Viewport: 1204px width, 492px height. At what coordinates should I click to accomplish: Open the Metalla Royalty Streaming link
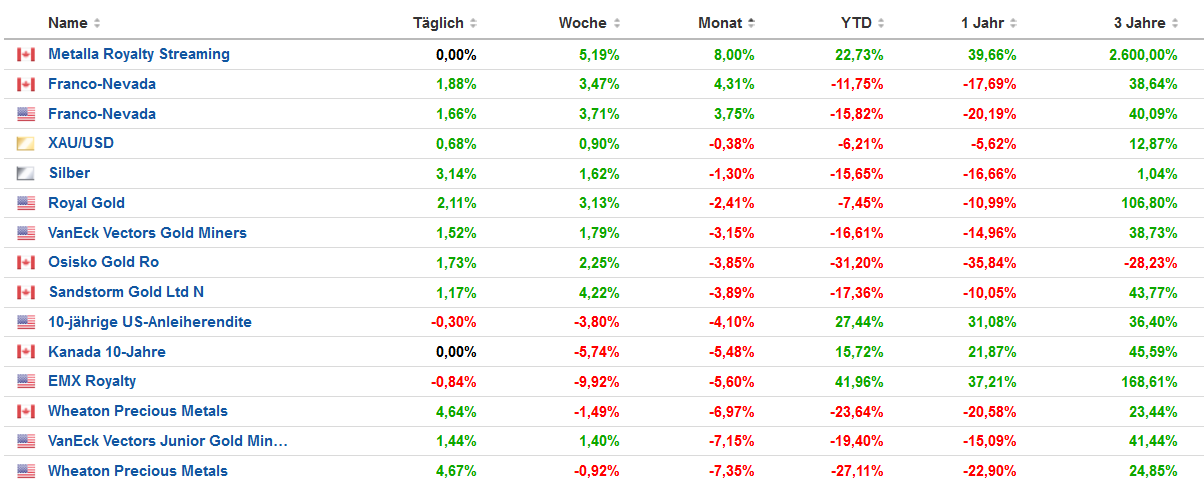point(139,54)
